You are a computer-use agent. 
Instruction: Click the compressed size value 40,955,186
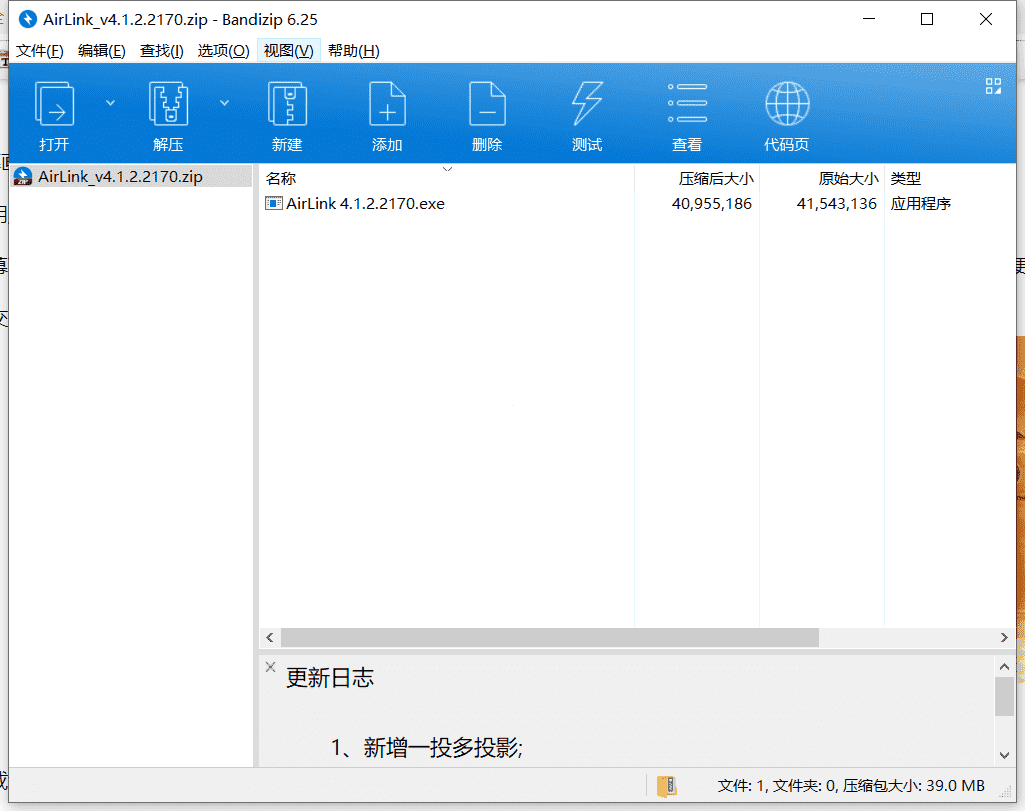pyautogui.click(x=711, y=204)
